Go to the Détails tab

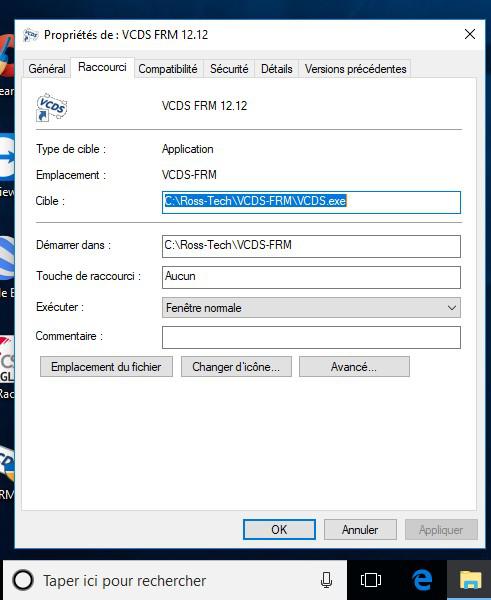[x=276, y=69]
